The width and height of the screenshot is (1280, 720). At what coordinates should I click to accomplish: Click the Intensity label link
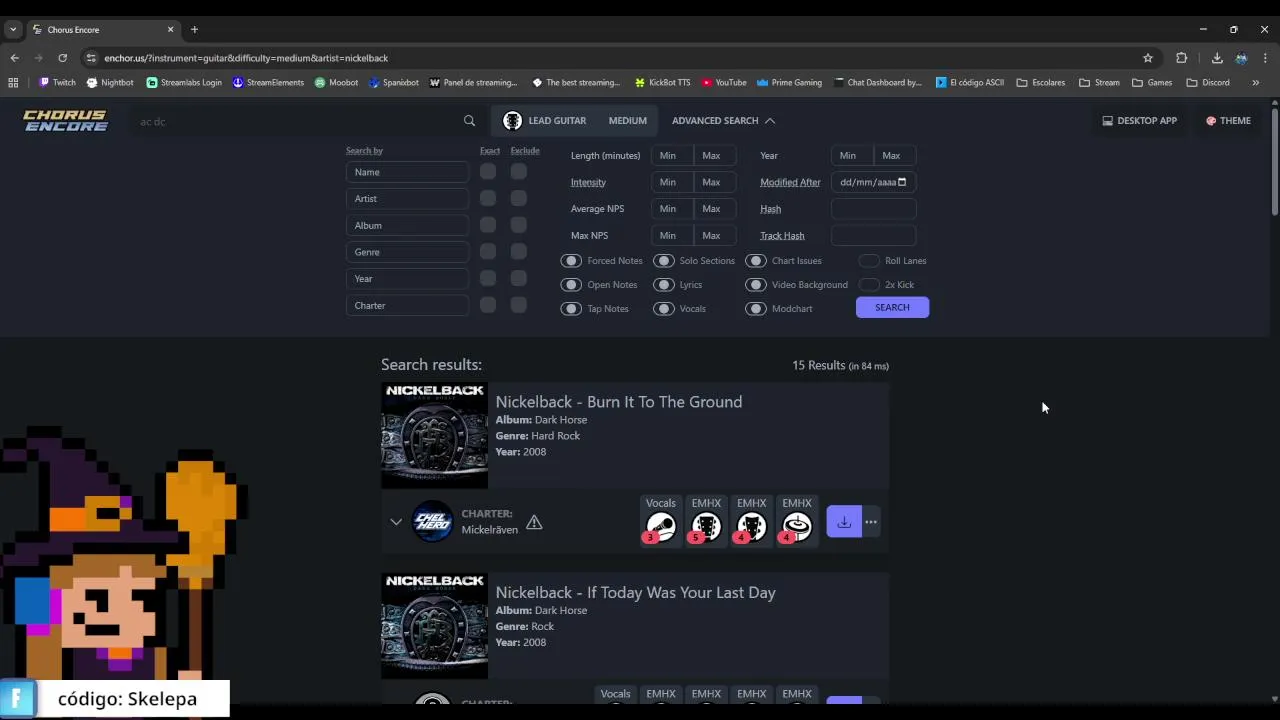pos(588,182)
